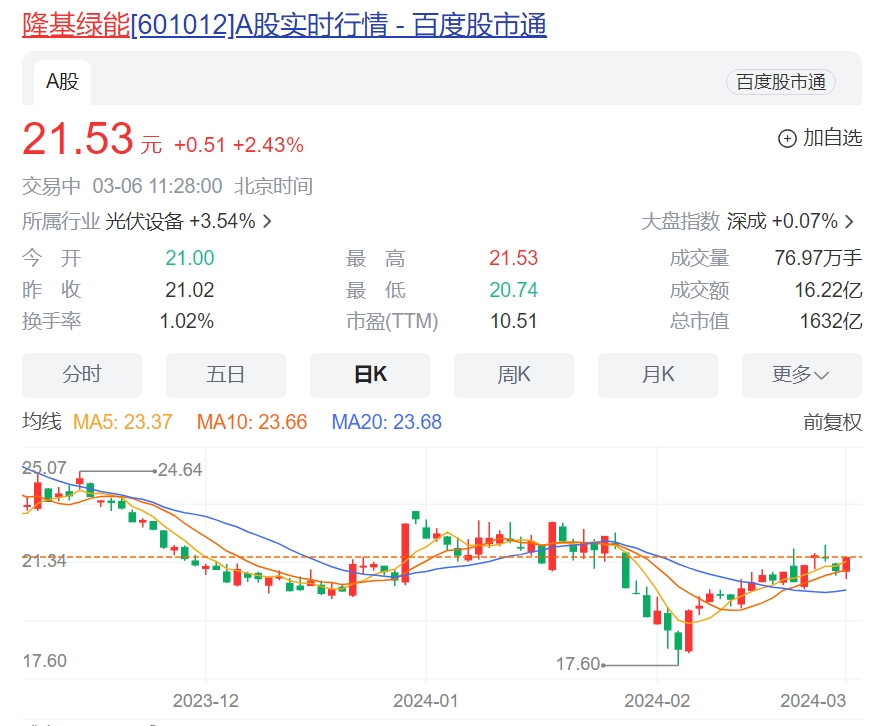
Task: Select the A股 tab
Action: [62, 82]
